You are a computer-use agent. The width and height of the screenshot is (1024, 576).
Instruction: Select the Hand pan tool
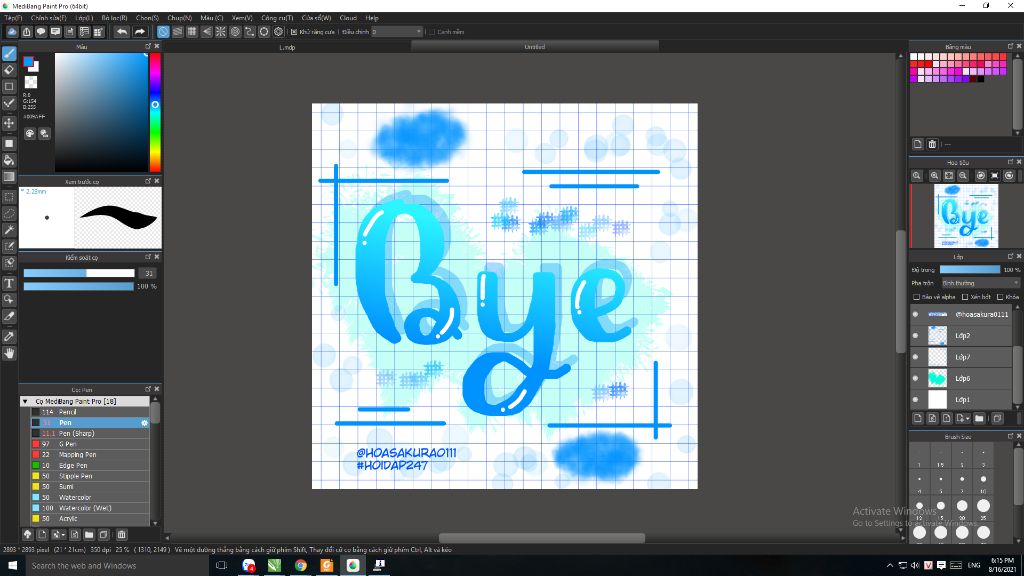[9, 353]
